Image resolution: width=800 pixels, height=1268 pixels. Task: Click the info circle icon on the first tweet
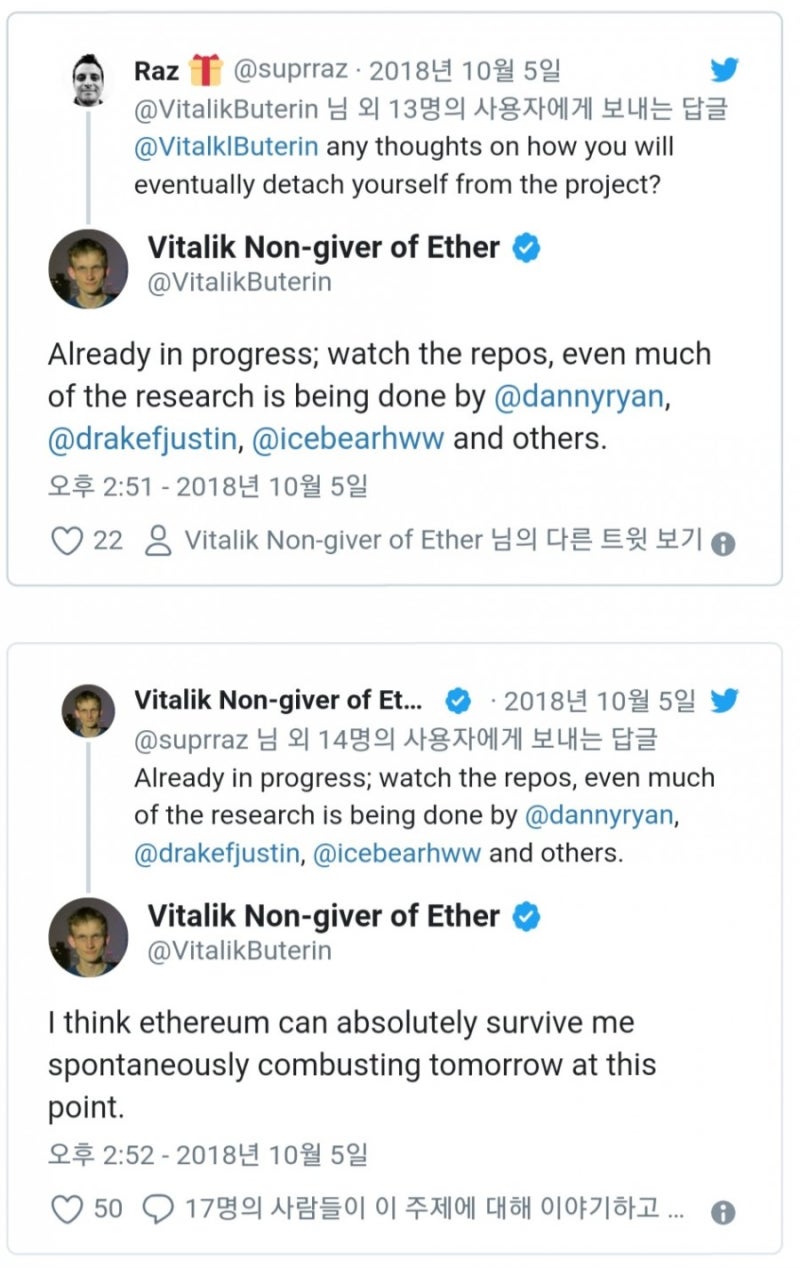tap(725, 542)
